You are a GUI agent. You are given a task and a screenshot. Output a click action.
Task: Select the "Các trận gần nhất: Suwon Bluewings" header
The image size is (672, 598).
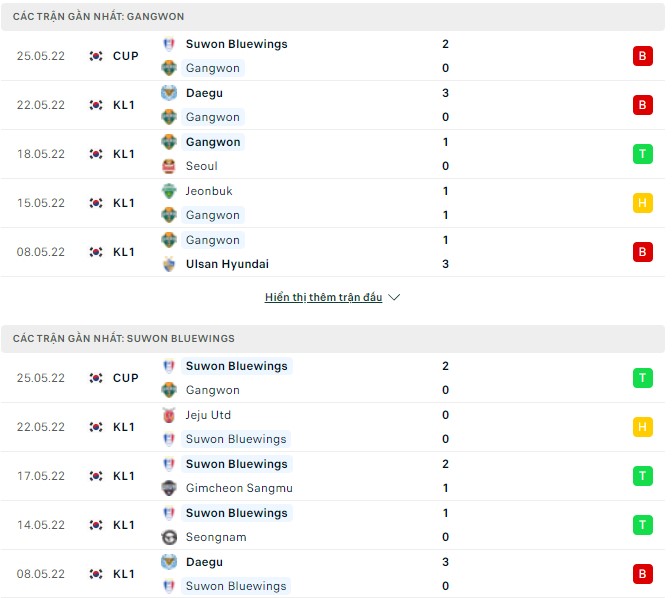tap(124, 339)
